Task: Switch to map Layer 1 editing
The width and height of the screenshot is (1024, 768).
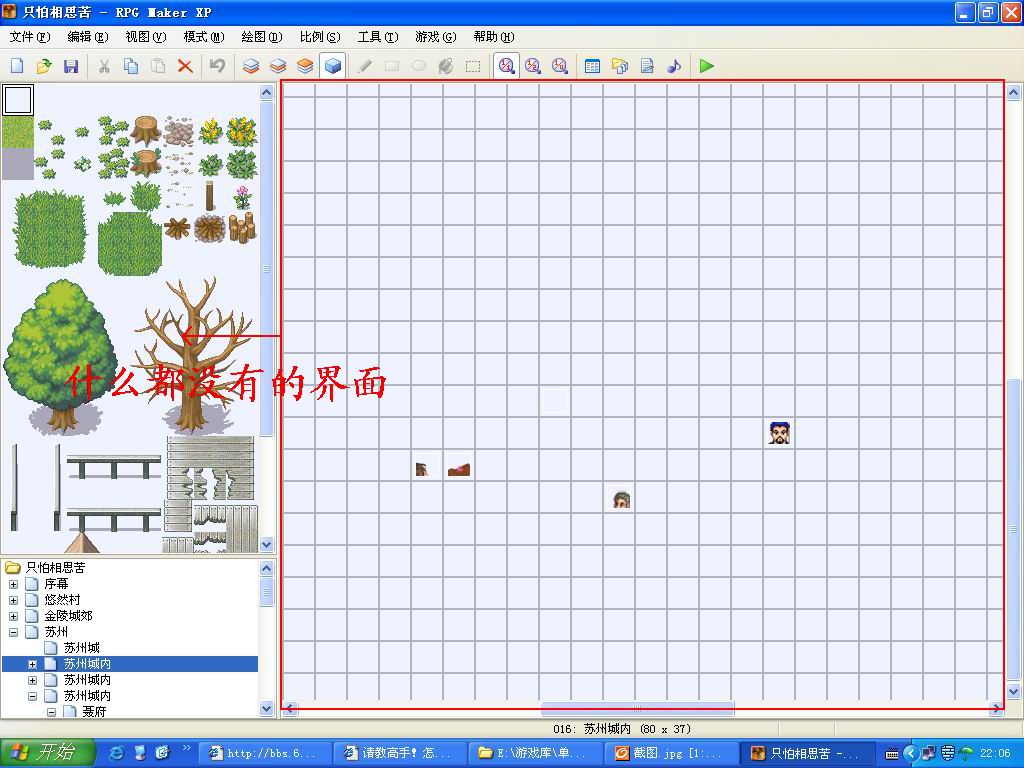Action: pos(251,66)
